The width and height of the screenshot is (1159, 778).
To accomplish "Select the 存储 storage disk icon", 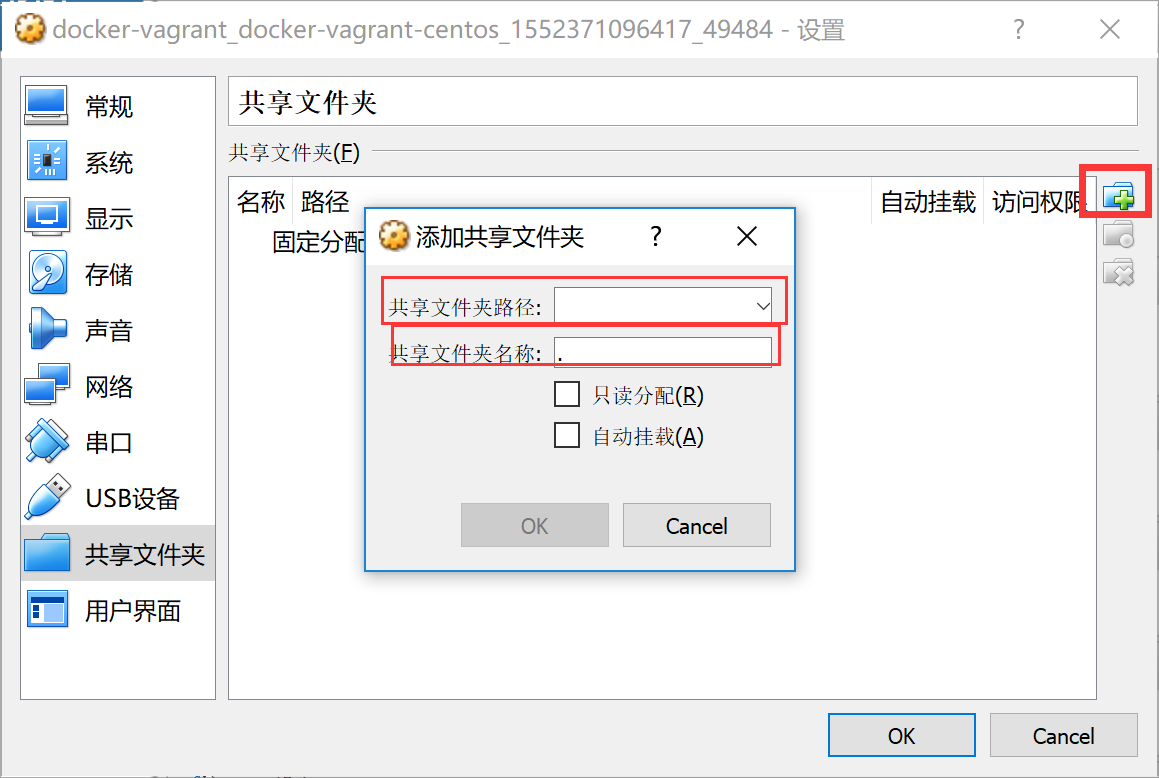I will click(47, 273).
